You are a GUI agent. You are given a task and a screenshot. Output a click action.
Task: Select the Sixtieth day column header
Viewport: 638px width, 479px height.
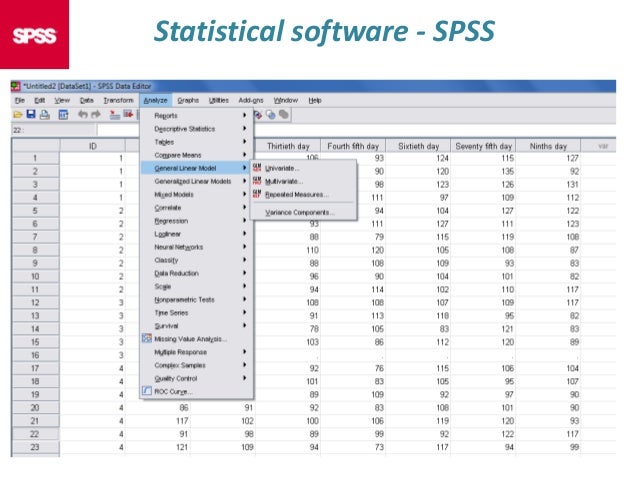pyautogui.click(x=418, y=146)
